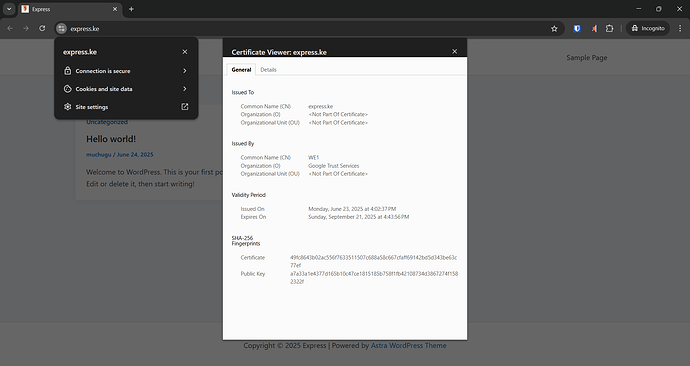Open the Chrome three-dot menu
The image size is (690, 366).
[680, 29]
